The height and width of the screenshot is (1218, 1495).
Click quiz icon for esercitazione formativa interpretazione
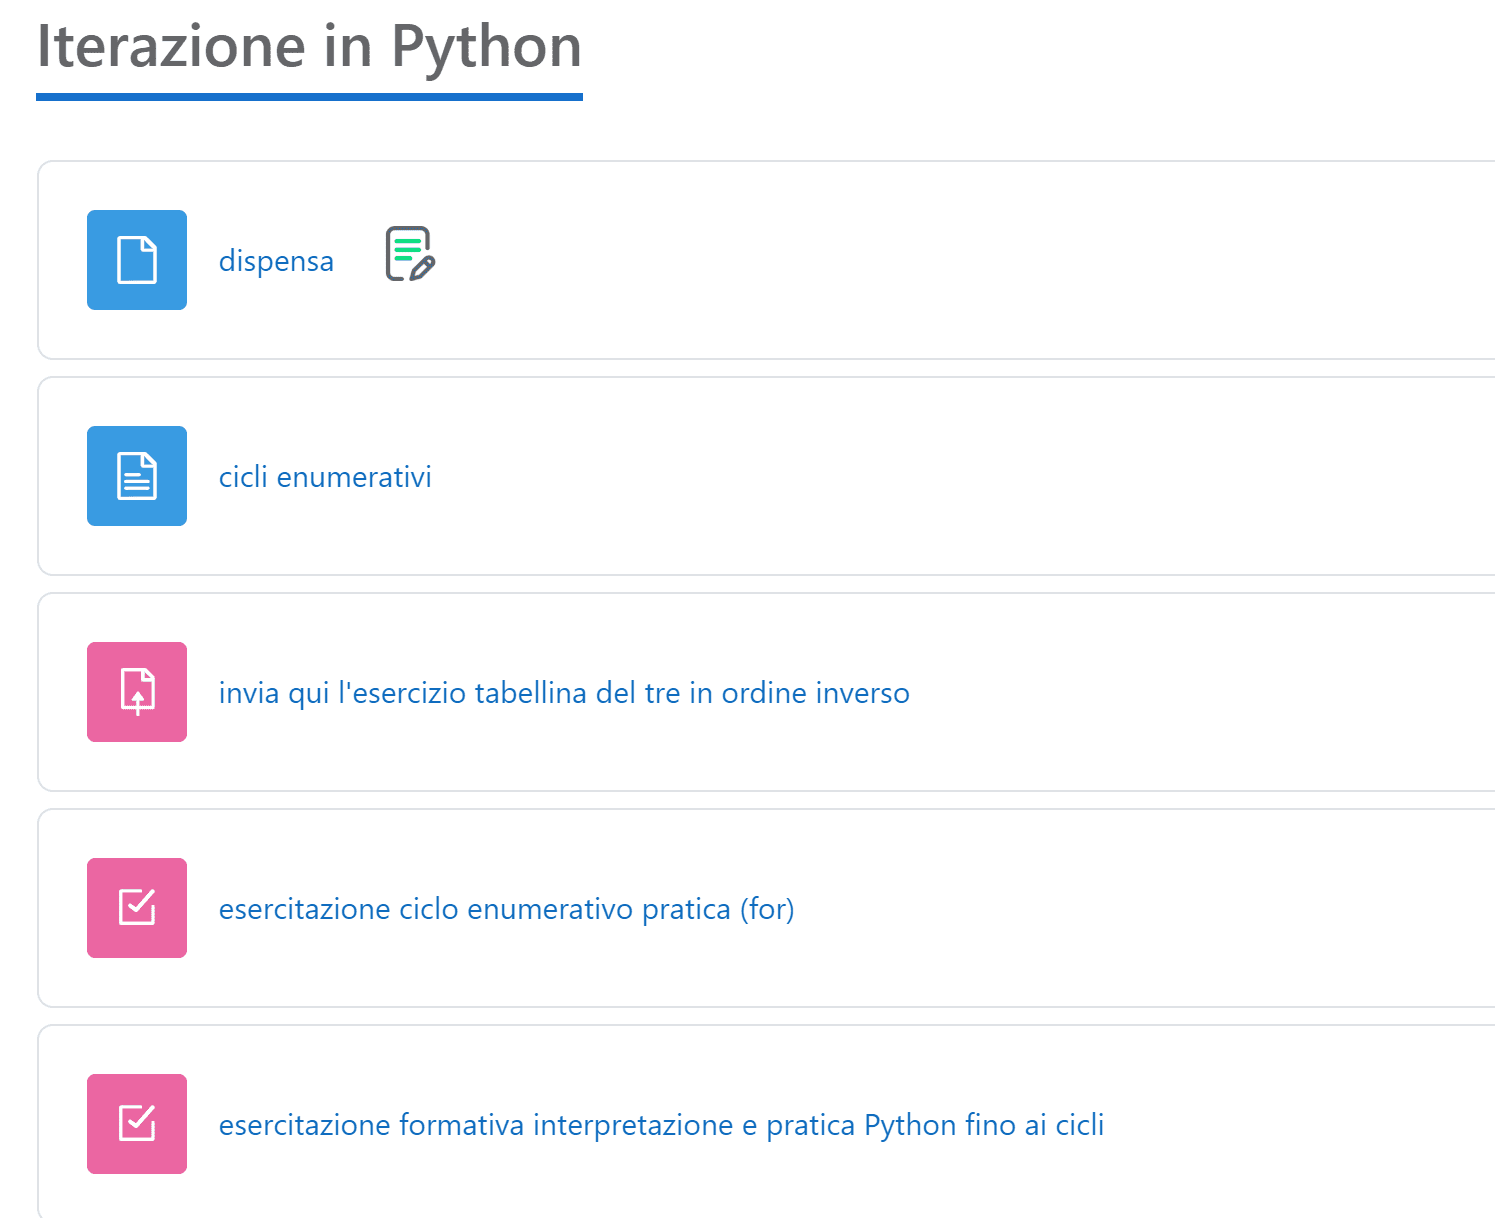coord(137,1124)
